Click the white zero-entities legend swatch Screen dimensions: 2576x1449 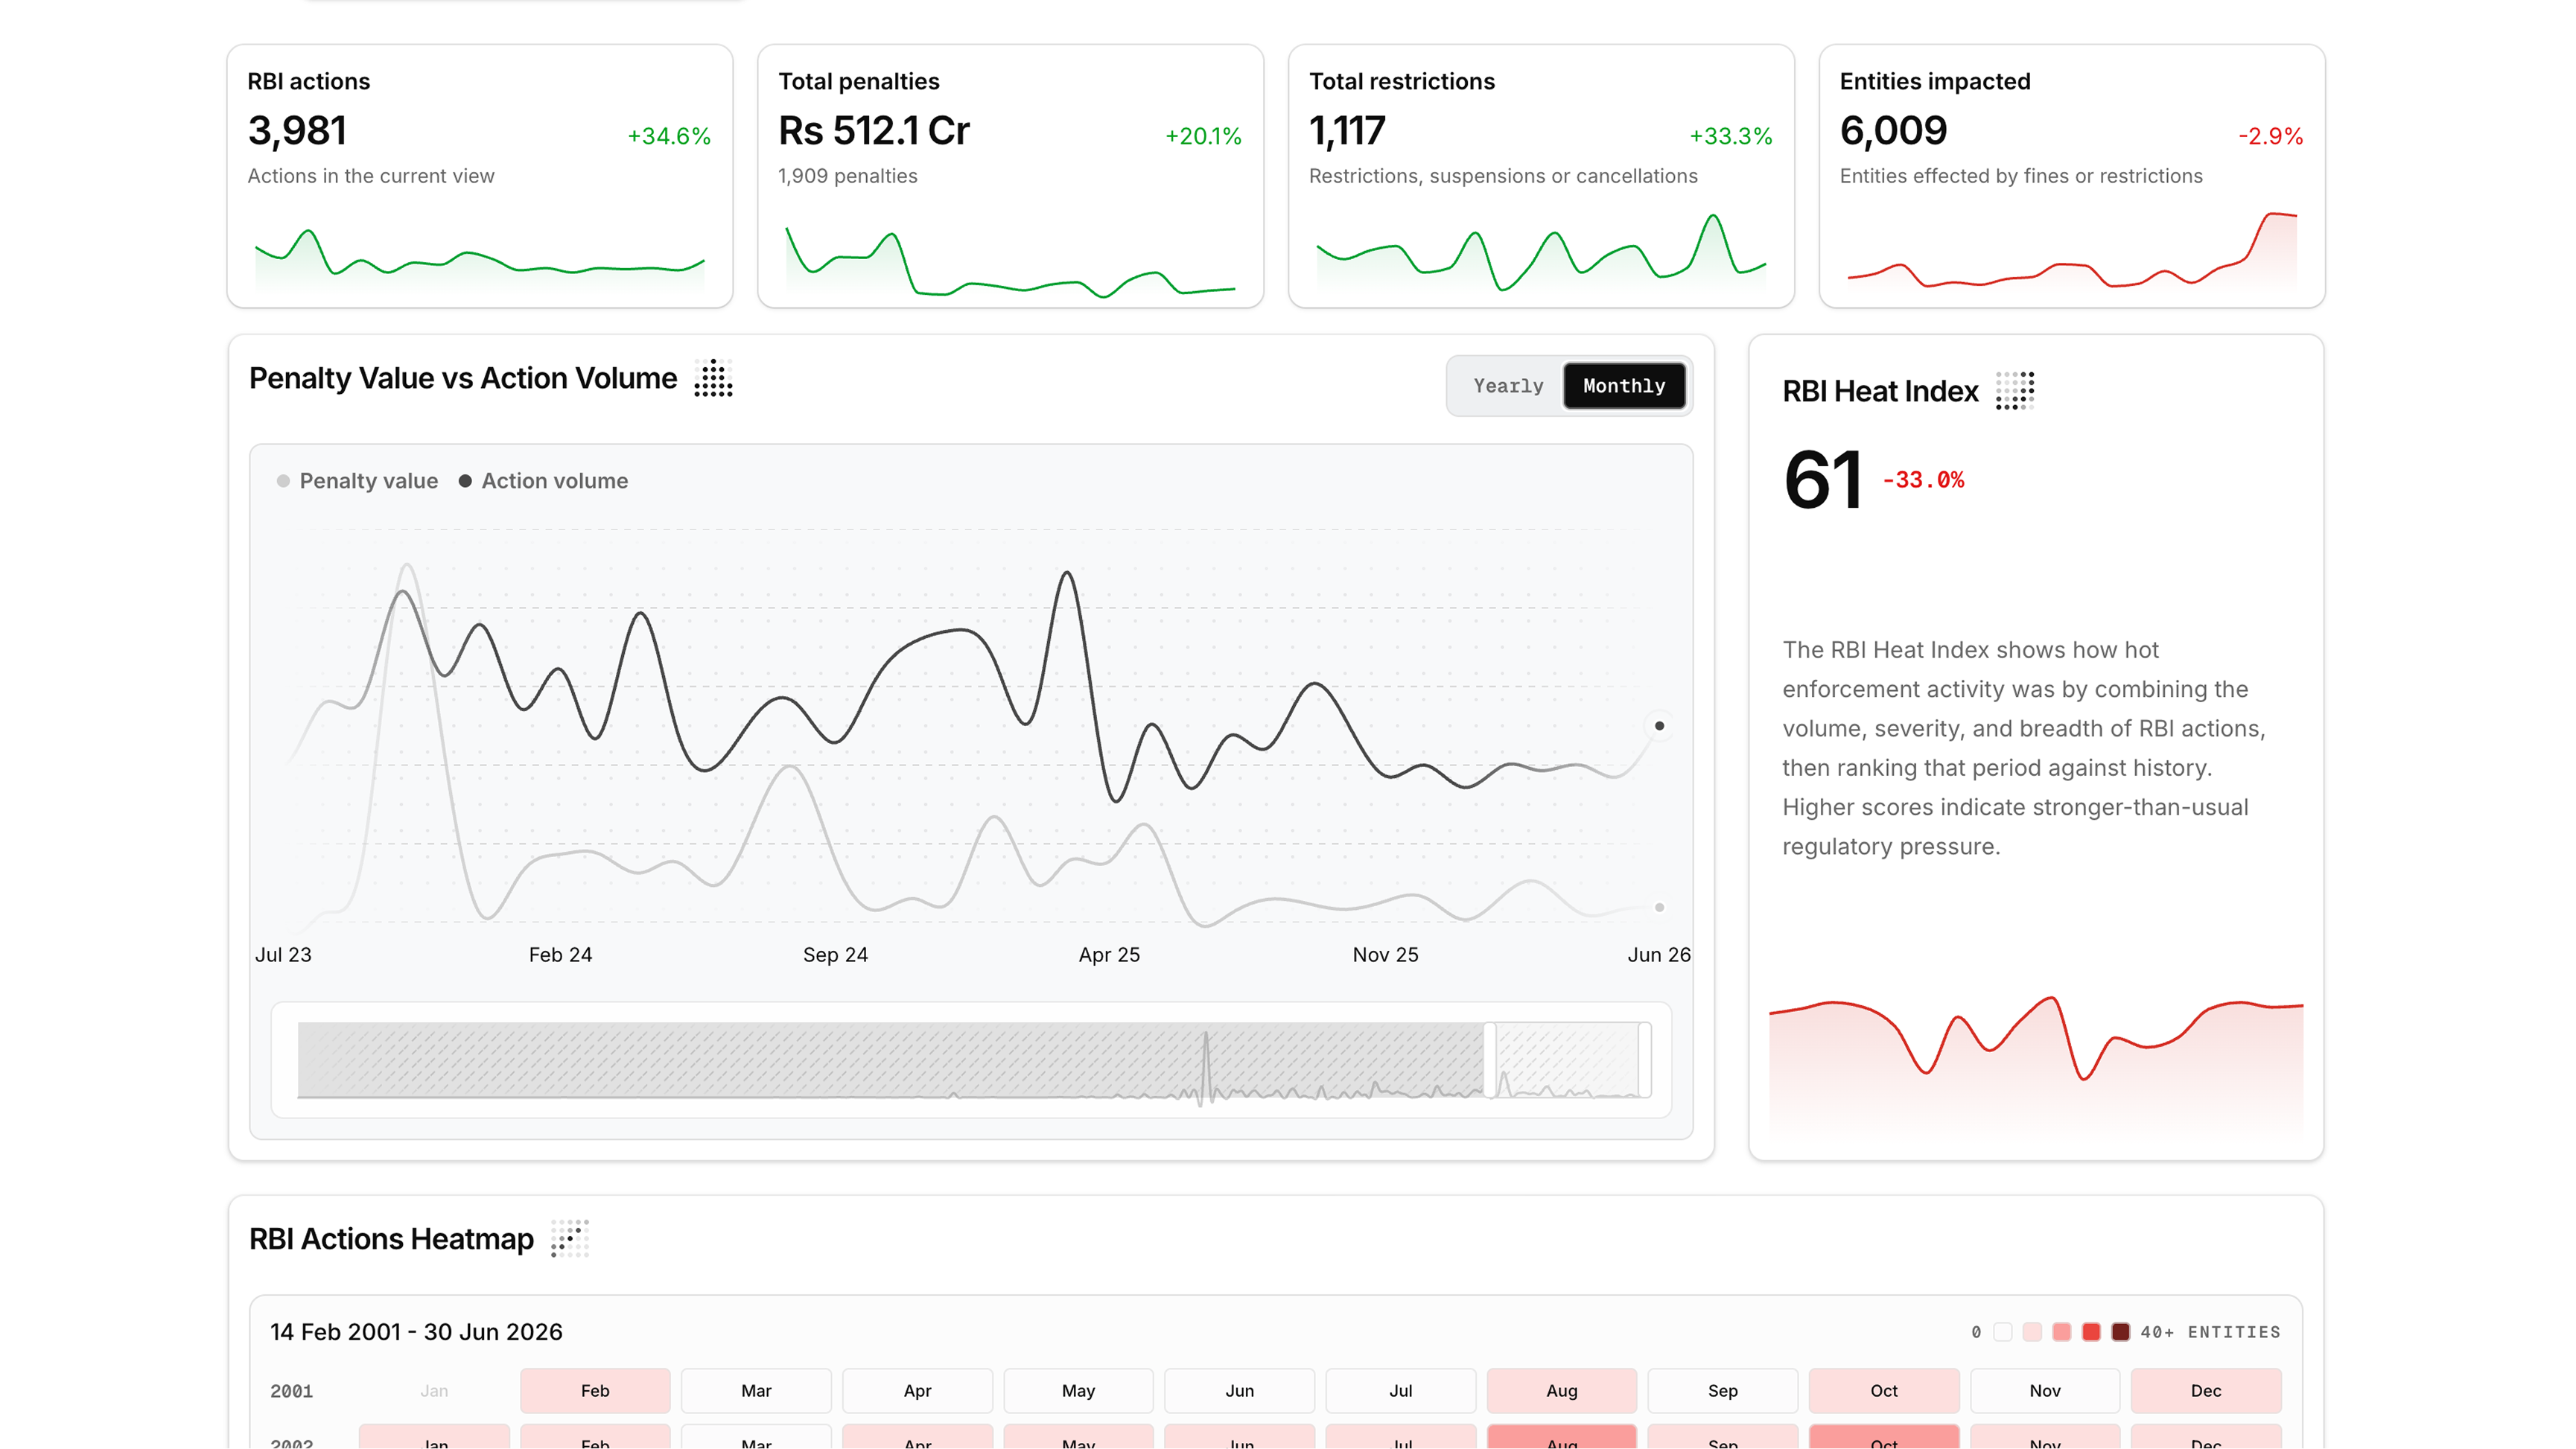coord(2002,1332)
